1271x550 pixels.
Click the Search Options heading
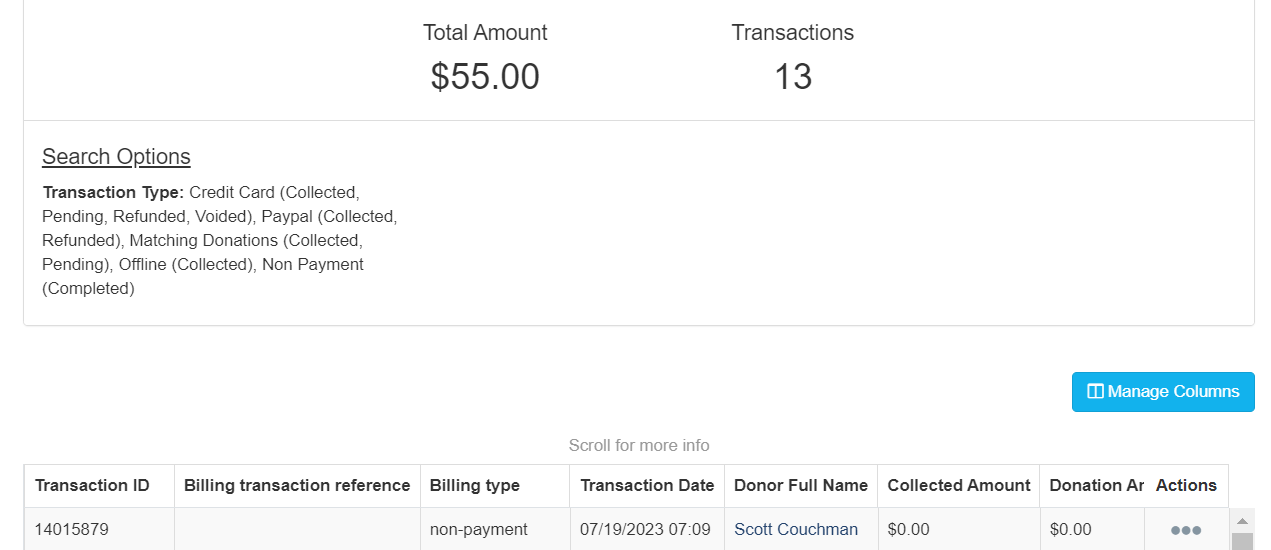coord(116,157)
